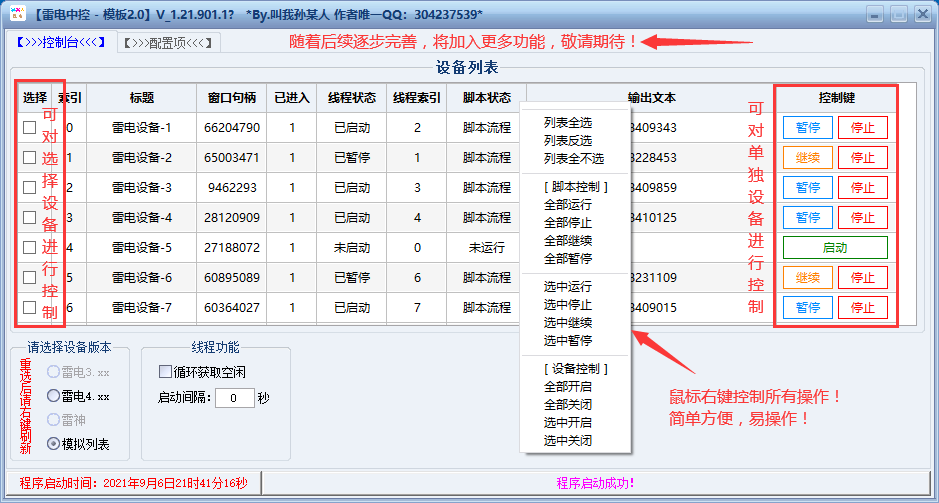Image resolution: width=939 pixels, height=503 pixels.
Task: Click the 标题 column header
Action: [x=142, y=98]
